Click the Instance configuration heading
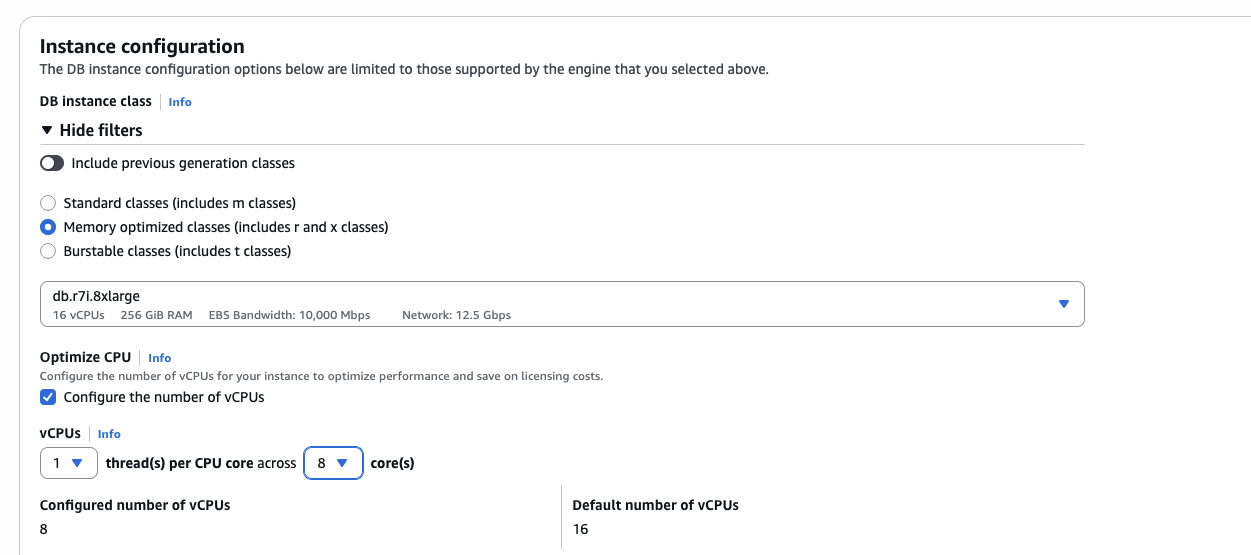Image resolution: width=1251 pixels, height=555 pixels. tap(141, 46)
